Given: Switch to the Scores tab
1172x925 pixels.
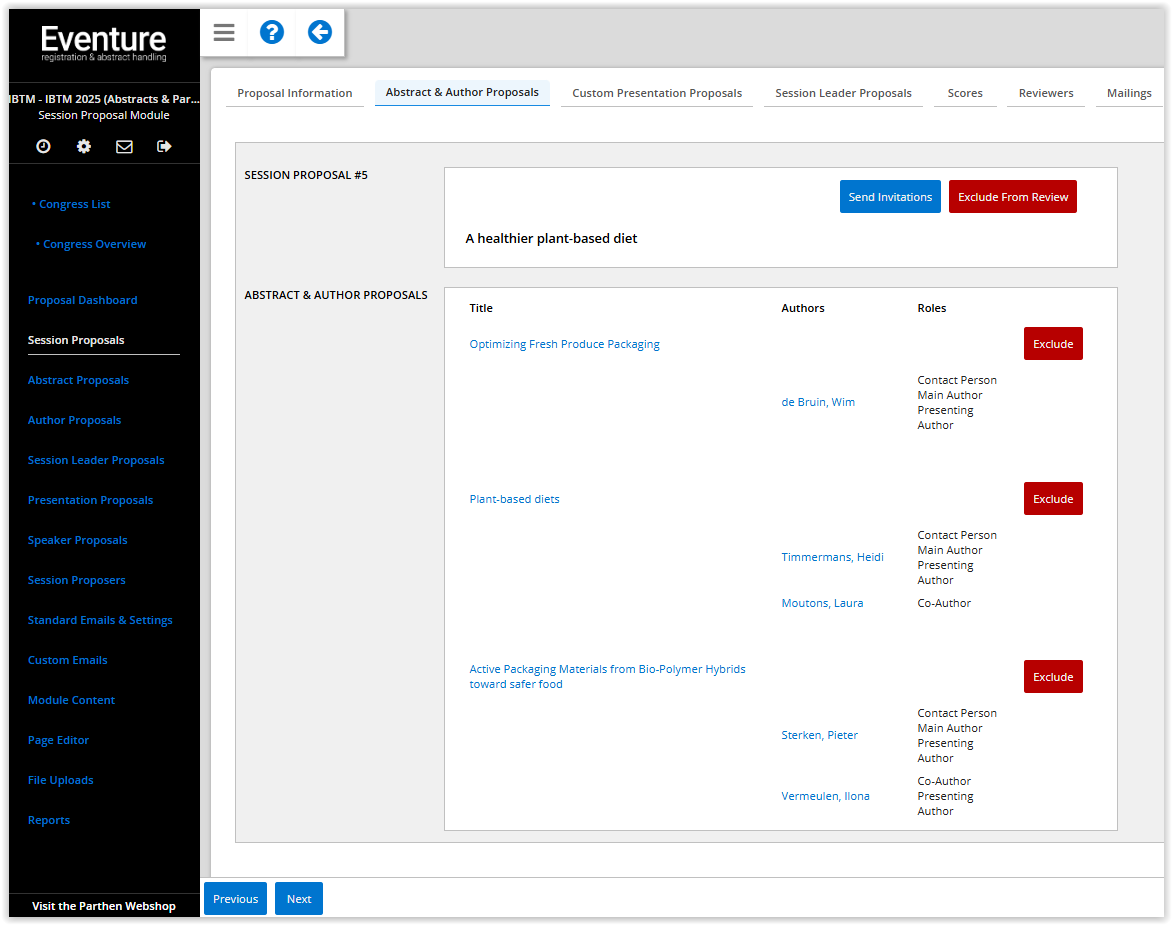Looking at the screenshot, I should (964, 93).
